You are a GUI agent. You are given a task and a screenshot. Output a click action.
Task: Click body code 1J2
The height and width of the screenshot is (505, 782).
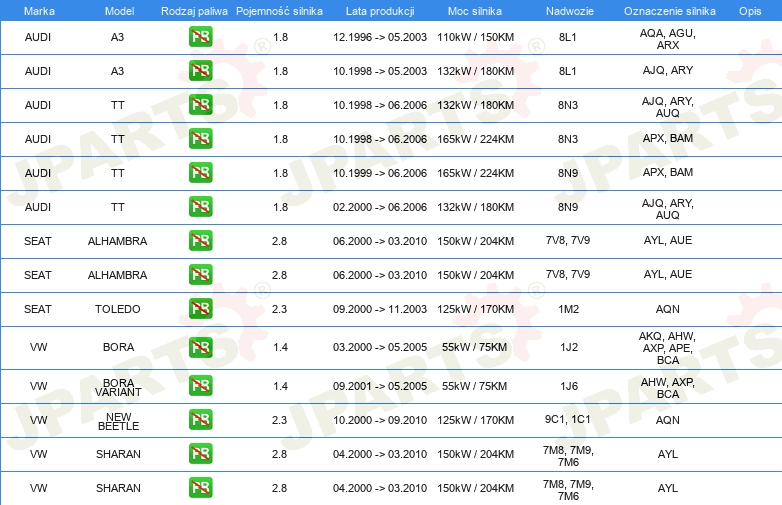point(569,347)
